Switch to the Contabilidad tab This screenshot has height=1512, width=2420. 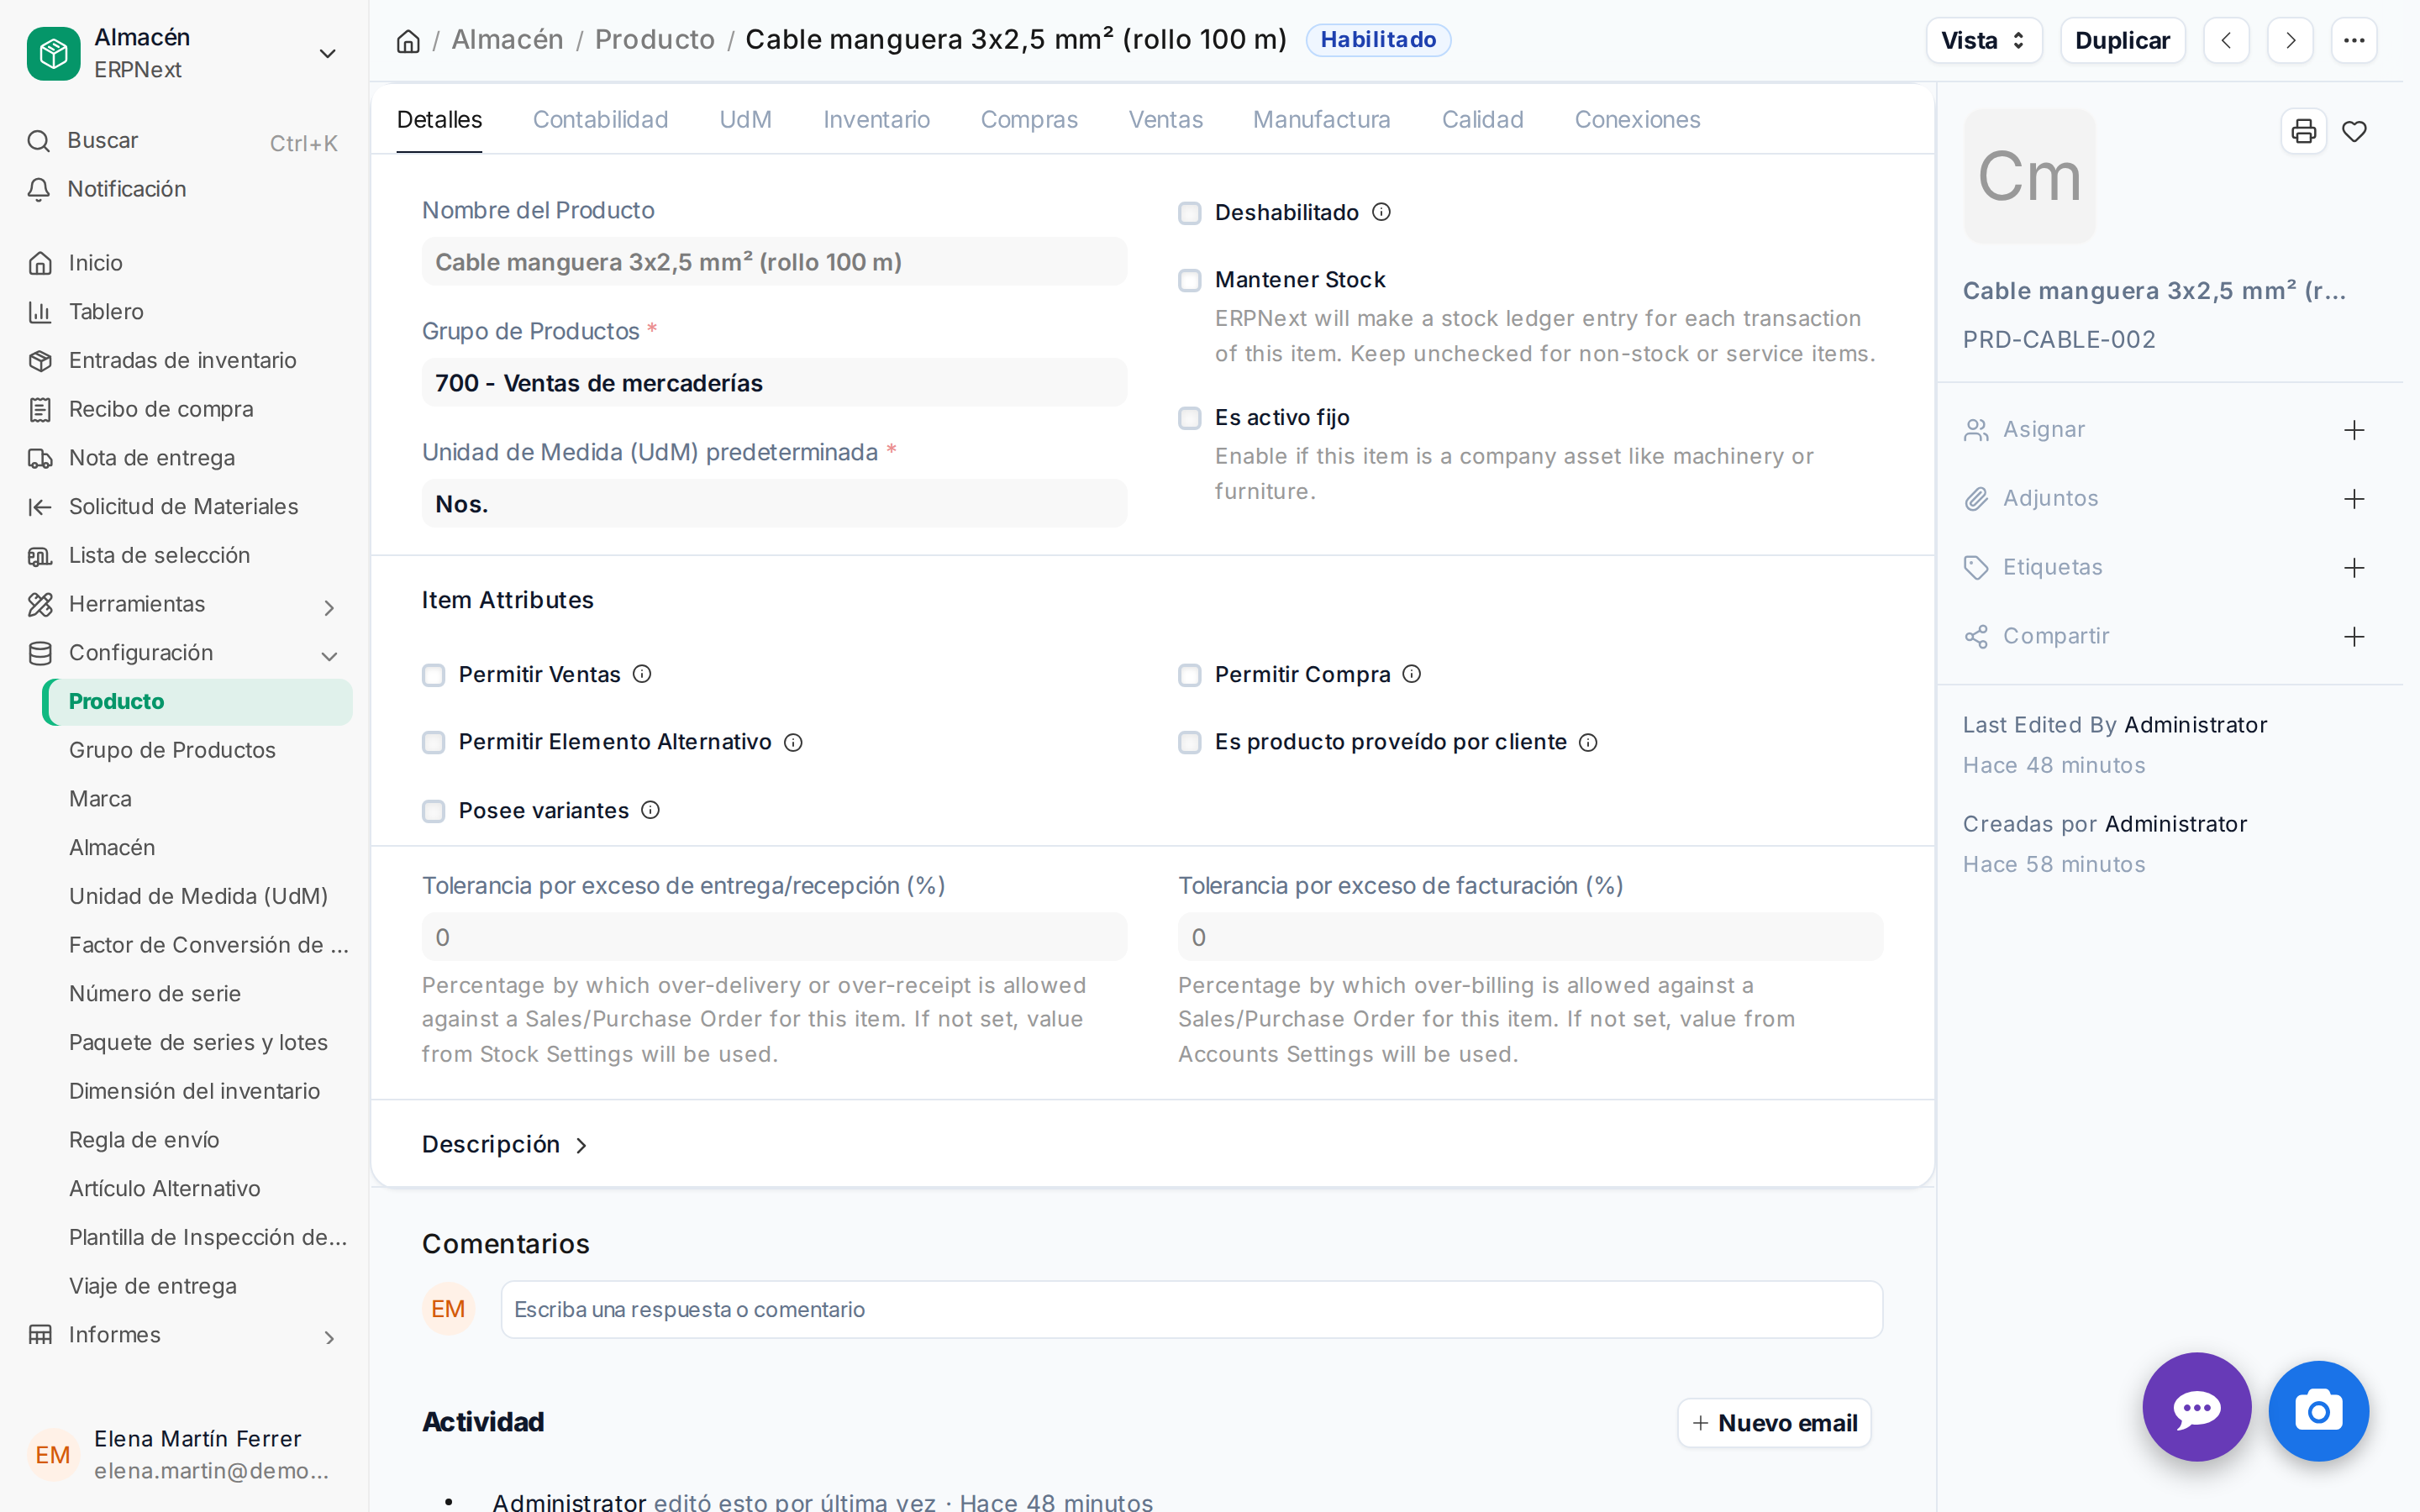[x=600, y=119]
